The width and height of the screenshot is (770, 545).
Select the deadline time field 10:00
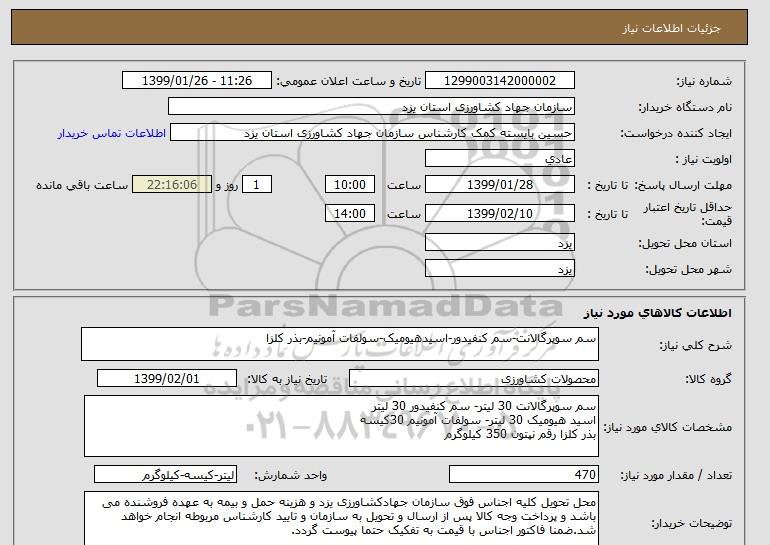350,185
